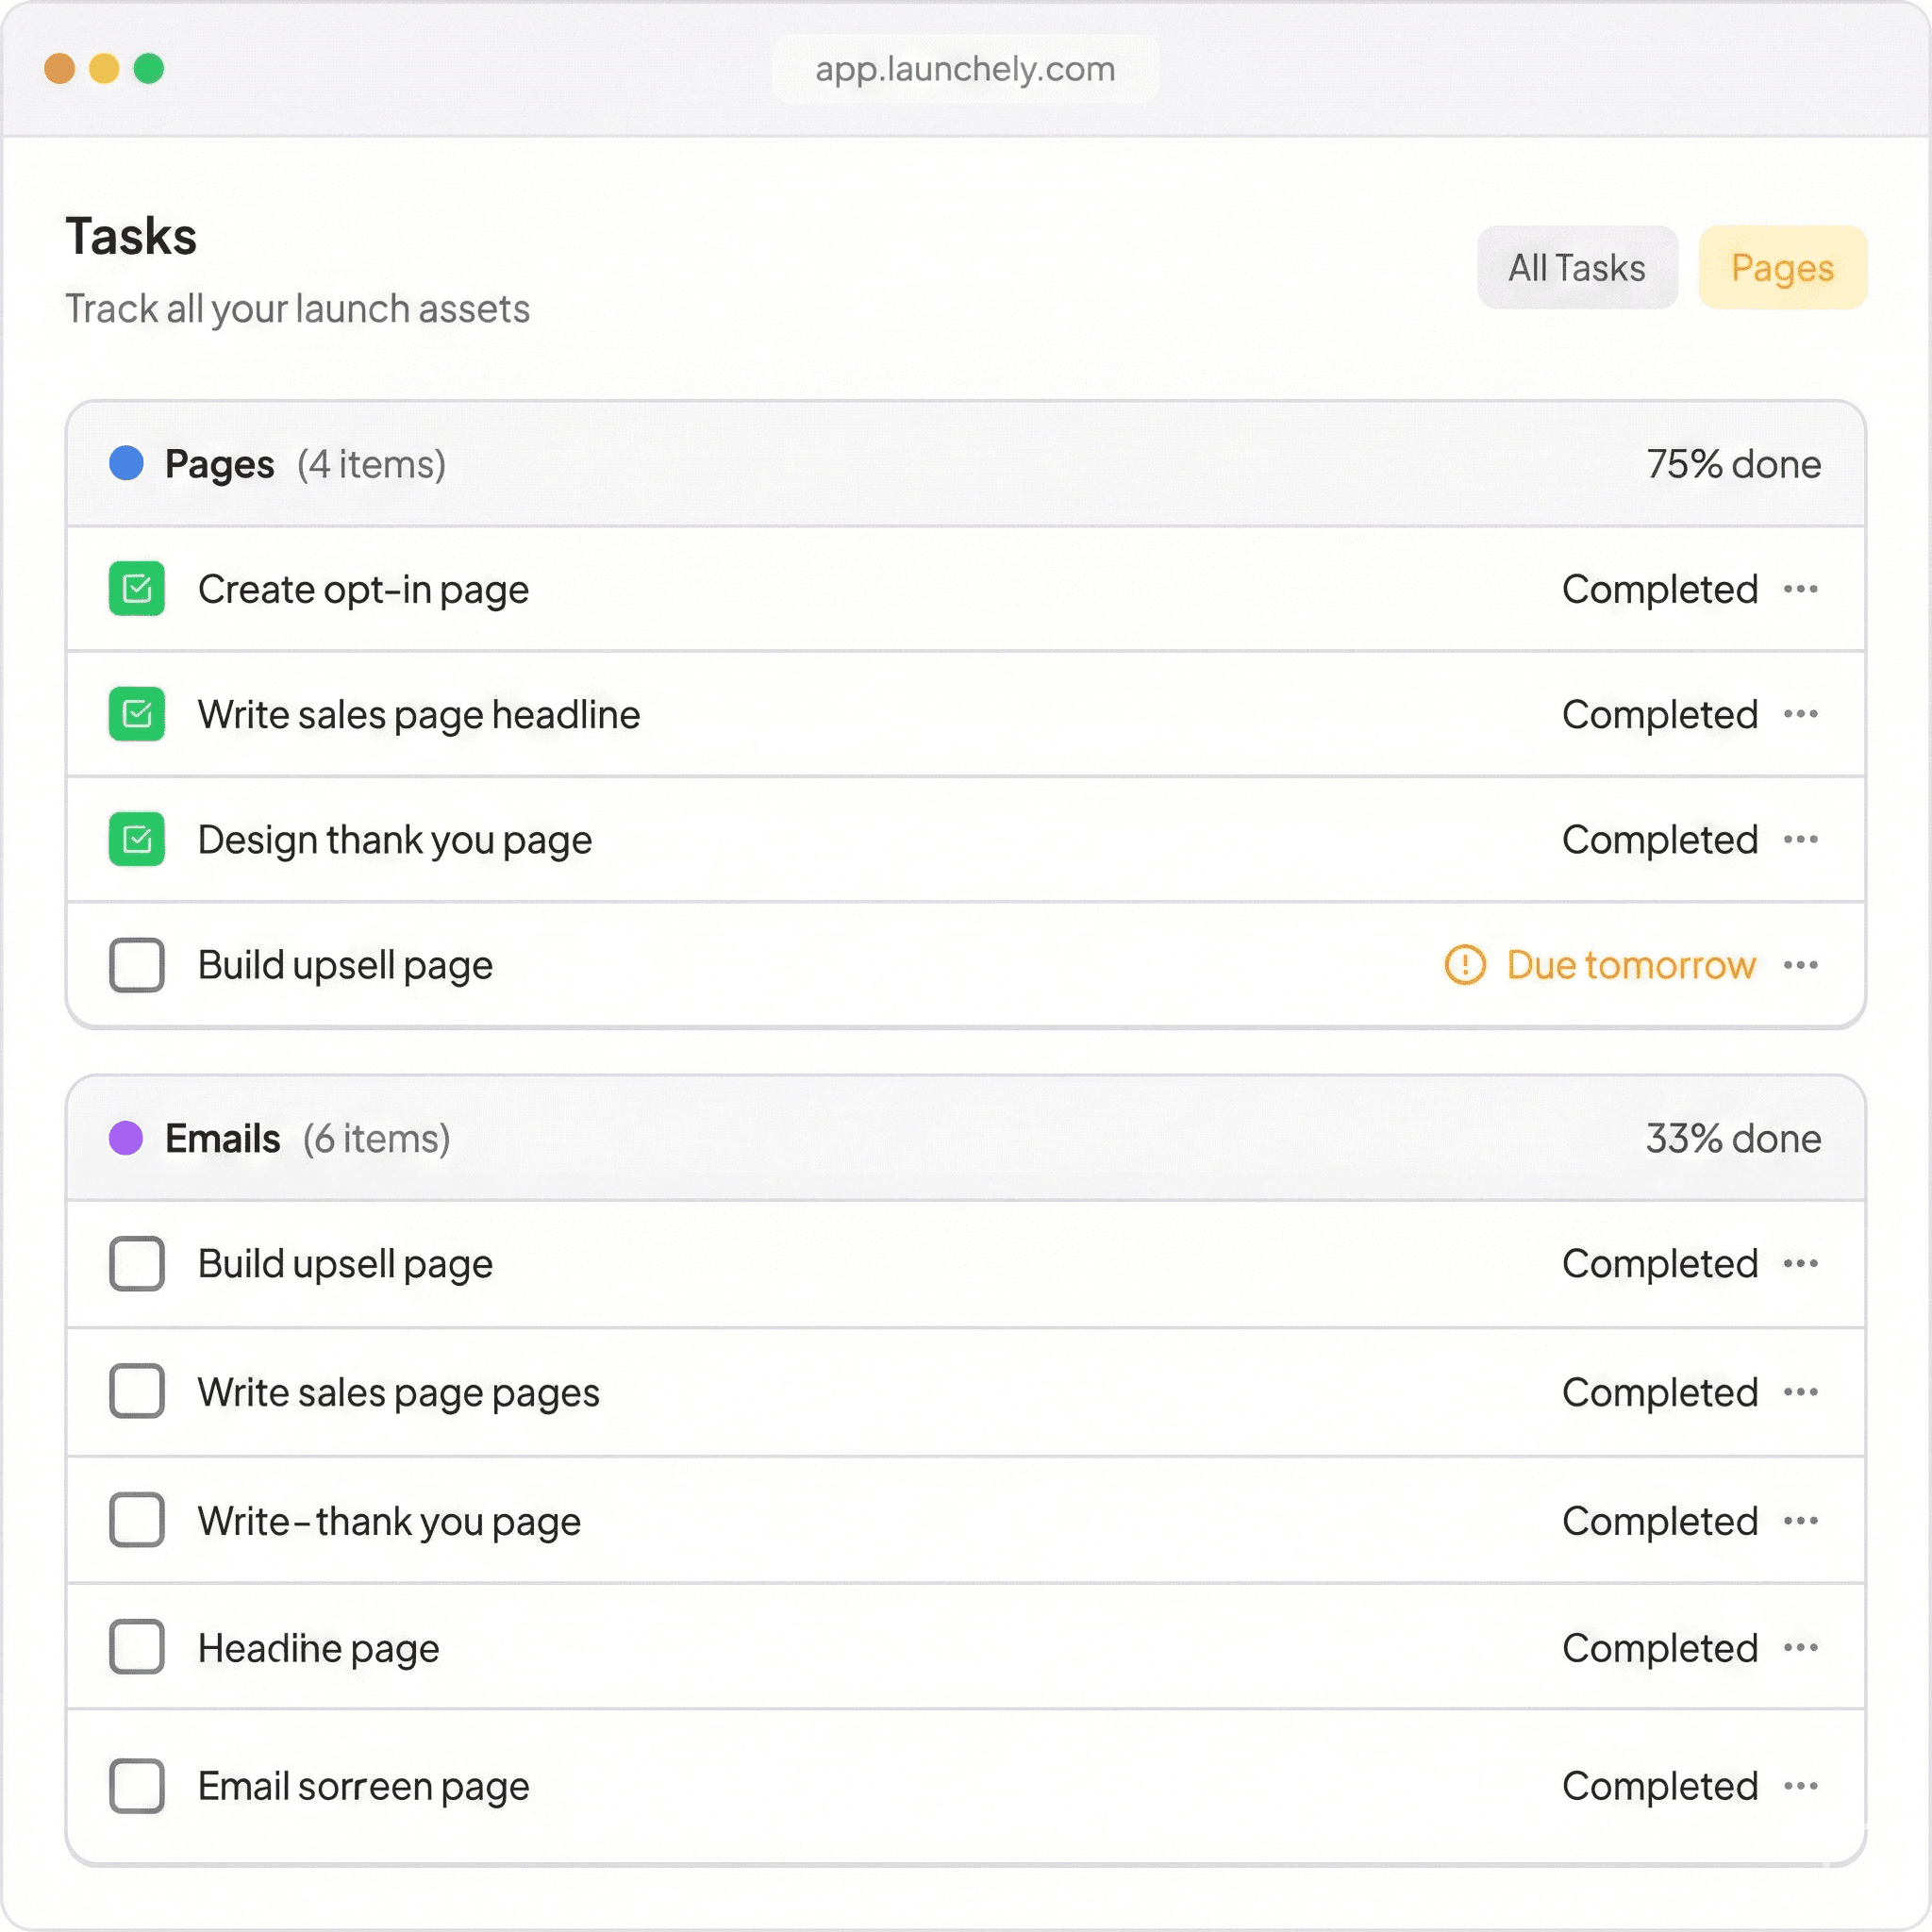Click the app.launchely.com address bar
This screenshot has height=1932, width=1932.
(x=965, y=69)
